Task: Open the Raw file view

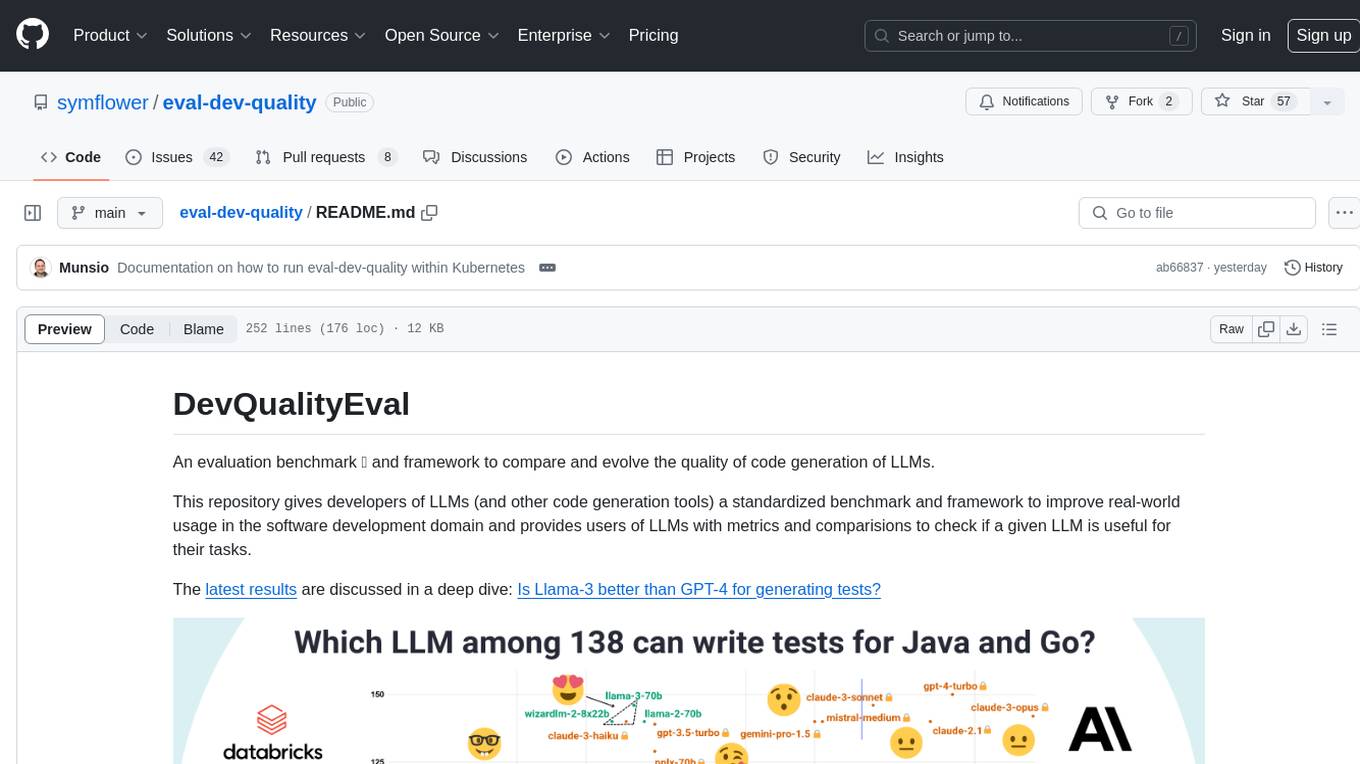Action: (x=1231, y=329)
